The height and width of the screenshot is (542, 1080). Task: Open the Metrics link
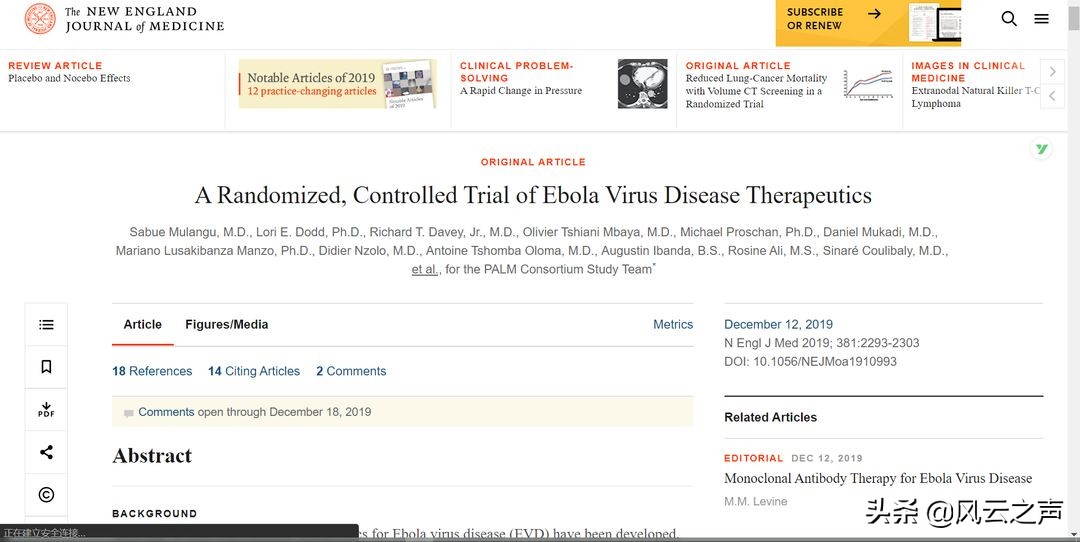pyautogui.click(x=673, y=325)
